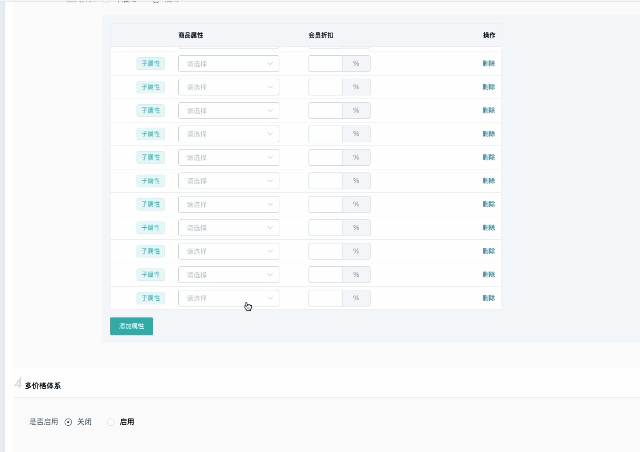Image resolution: width=640 pixels, height=452 pixels.
Task: Click the 是否启用 label
Action: [x=44, y=422]
